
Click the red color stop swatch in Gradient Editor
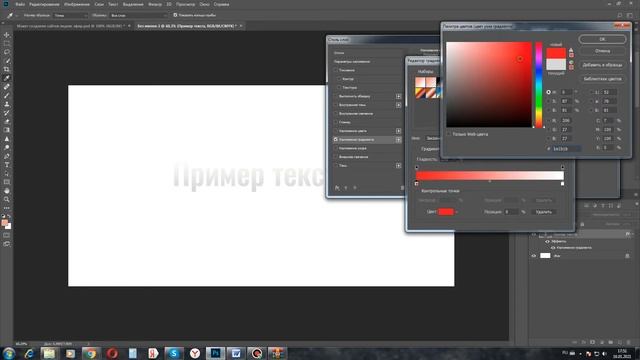click(x=446, y=212)
